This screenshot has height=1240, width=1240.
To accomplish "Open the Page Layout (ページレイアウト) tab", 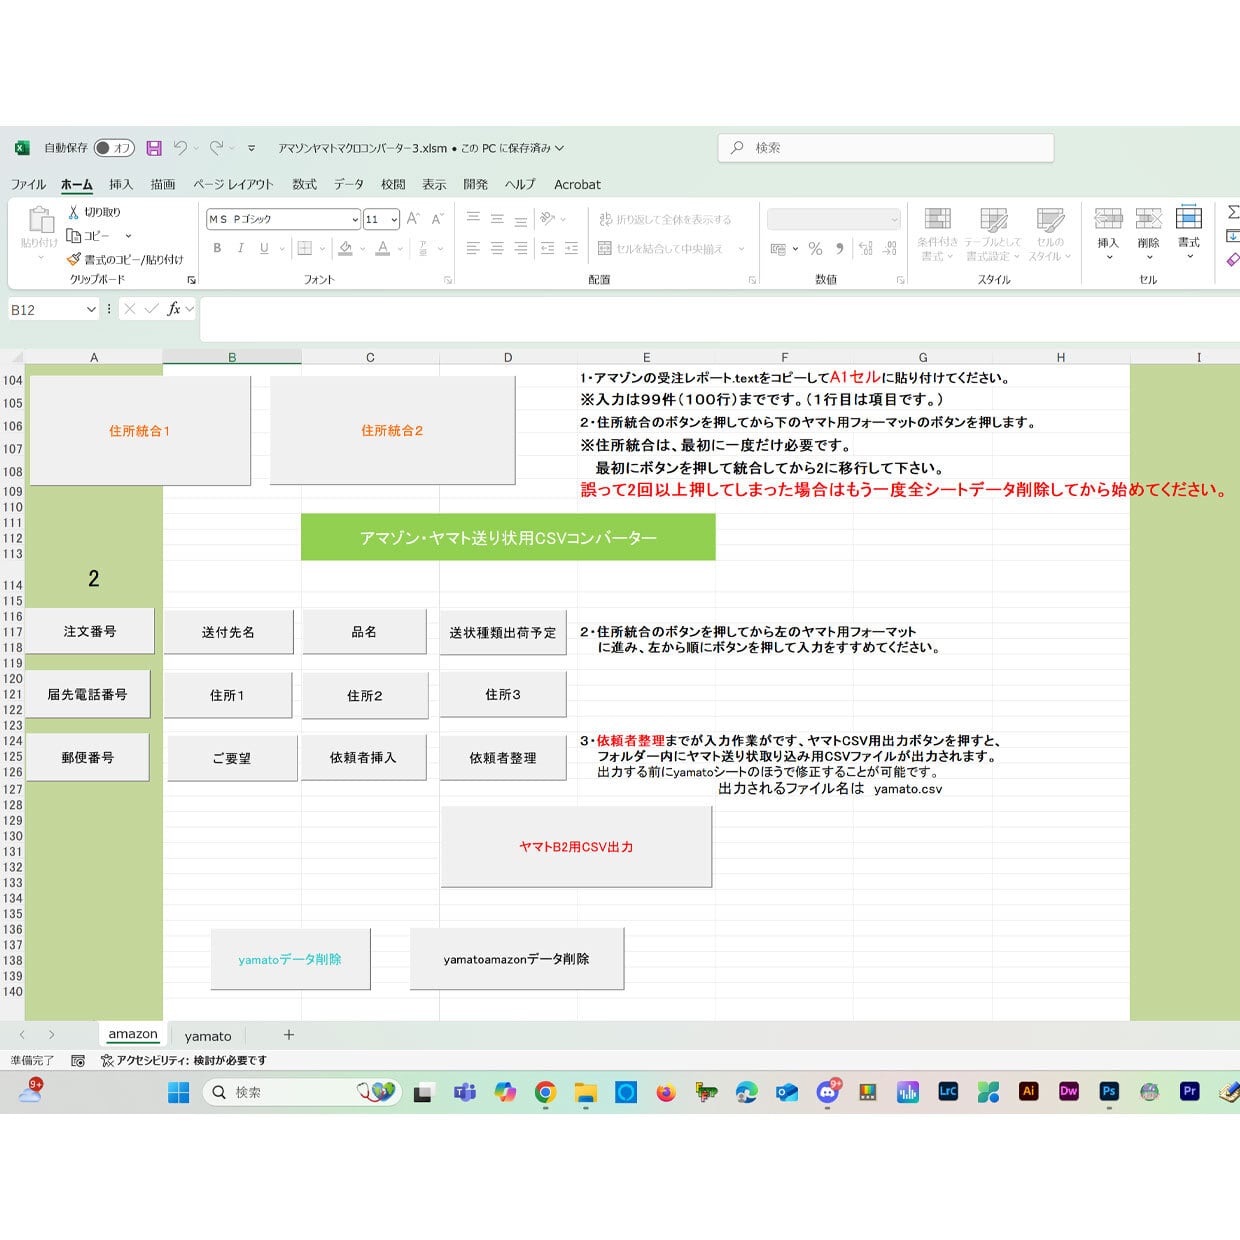I will tap(233, 184).
